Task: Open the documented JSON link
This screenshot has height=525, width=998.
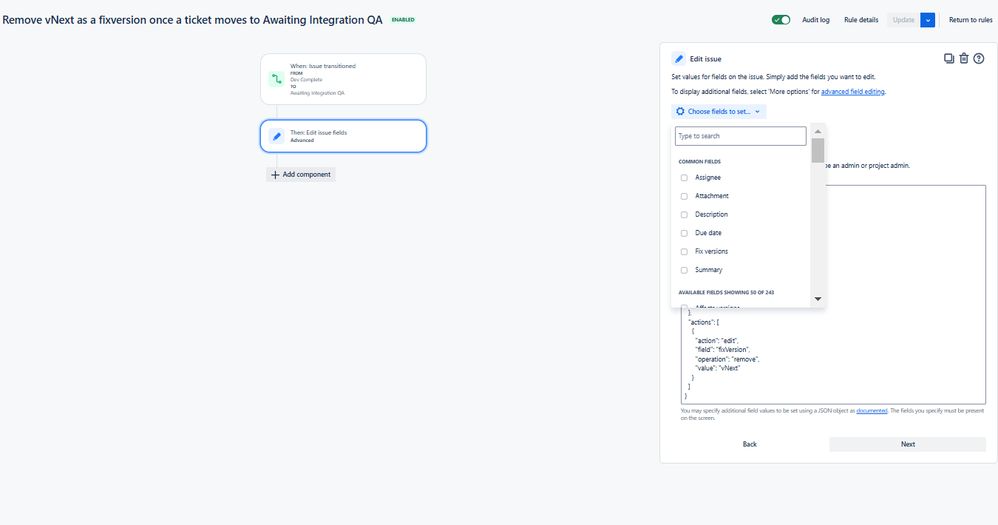Action: point(871,410)
